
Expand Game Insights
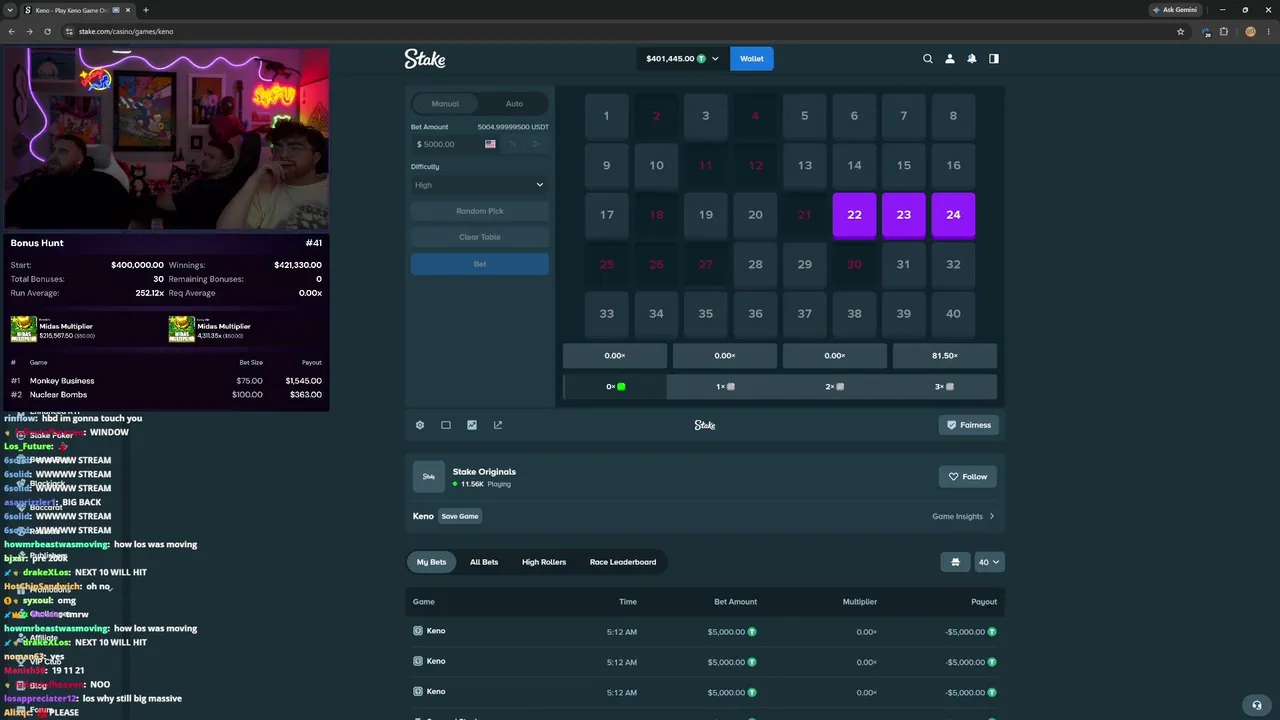coord(963,517)
